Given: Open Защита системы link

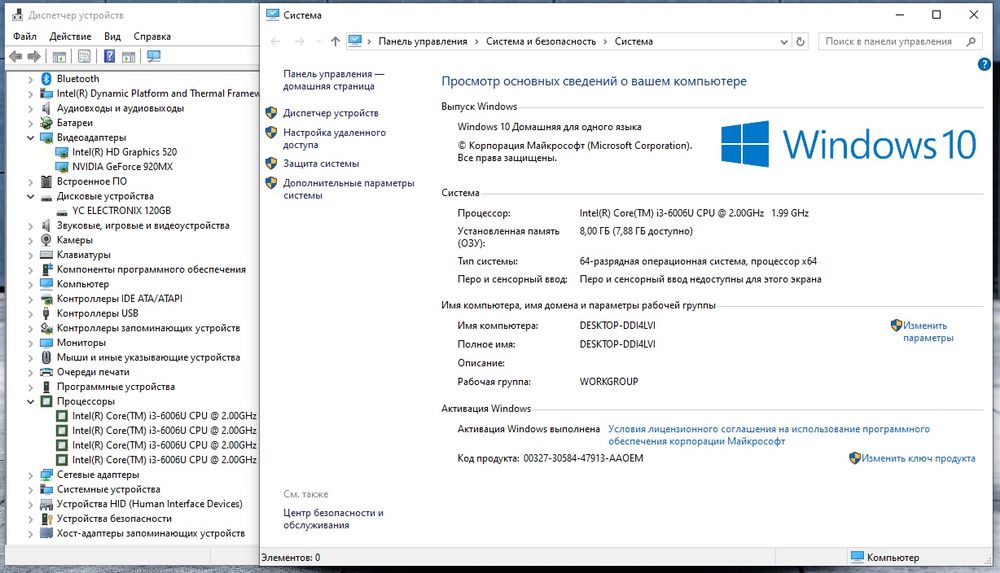Looking at the screenshot, I should coord(321,163).
